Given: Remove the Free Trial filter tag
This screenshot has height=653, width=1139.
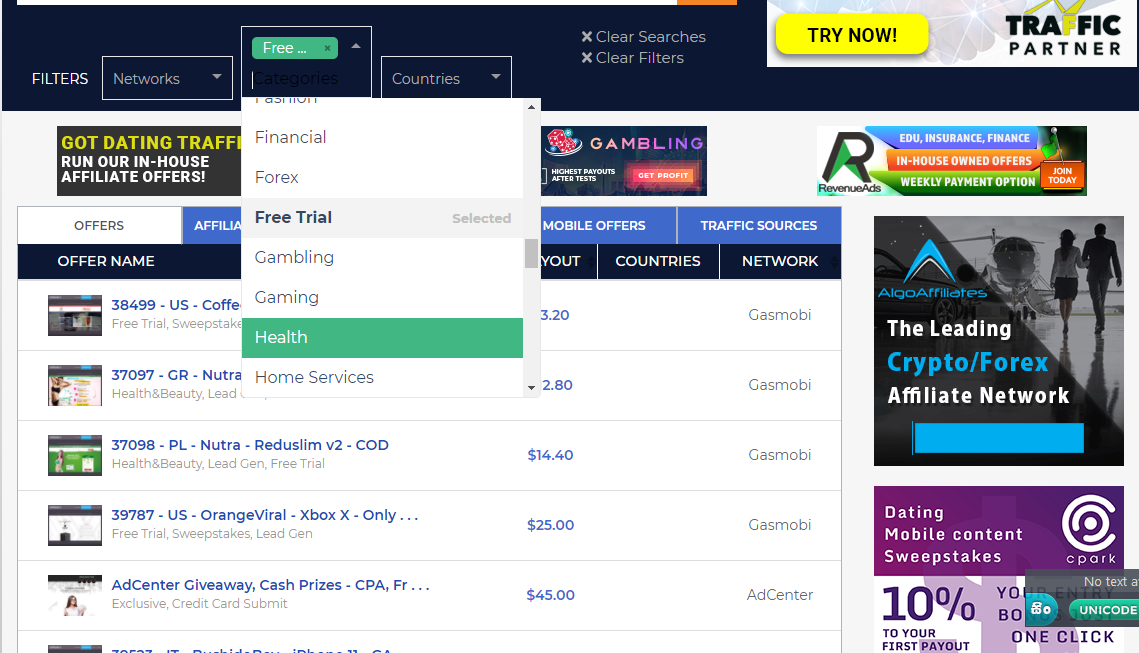Looking at the screenshot, I should [327, 48].
